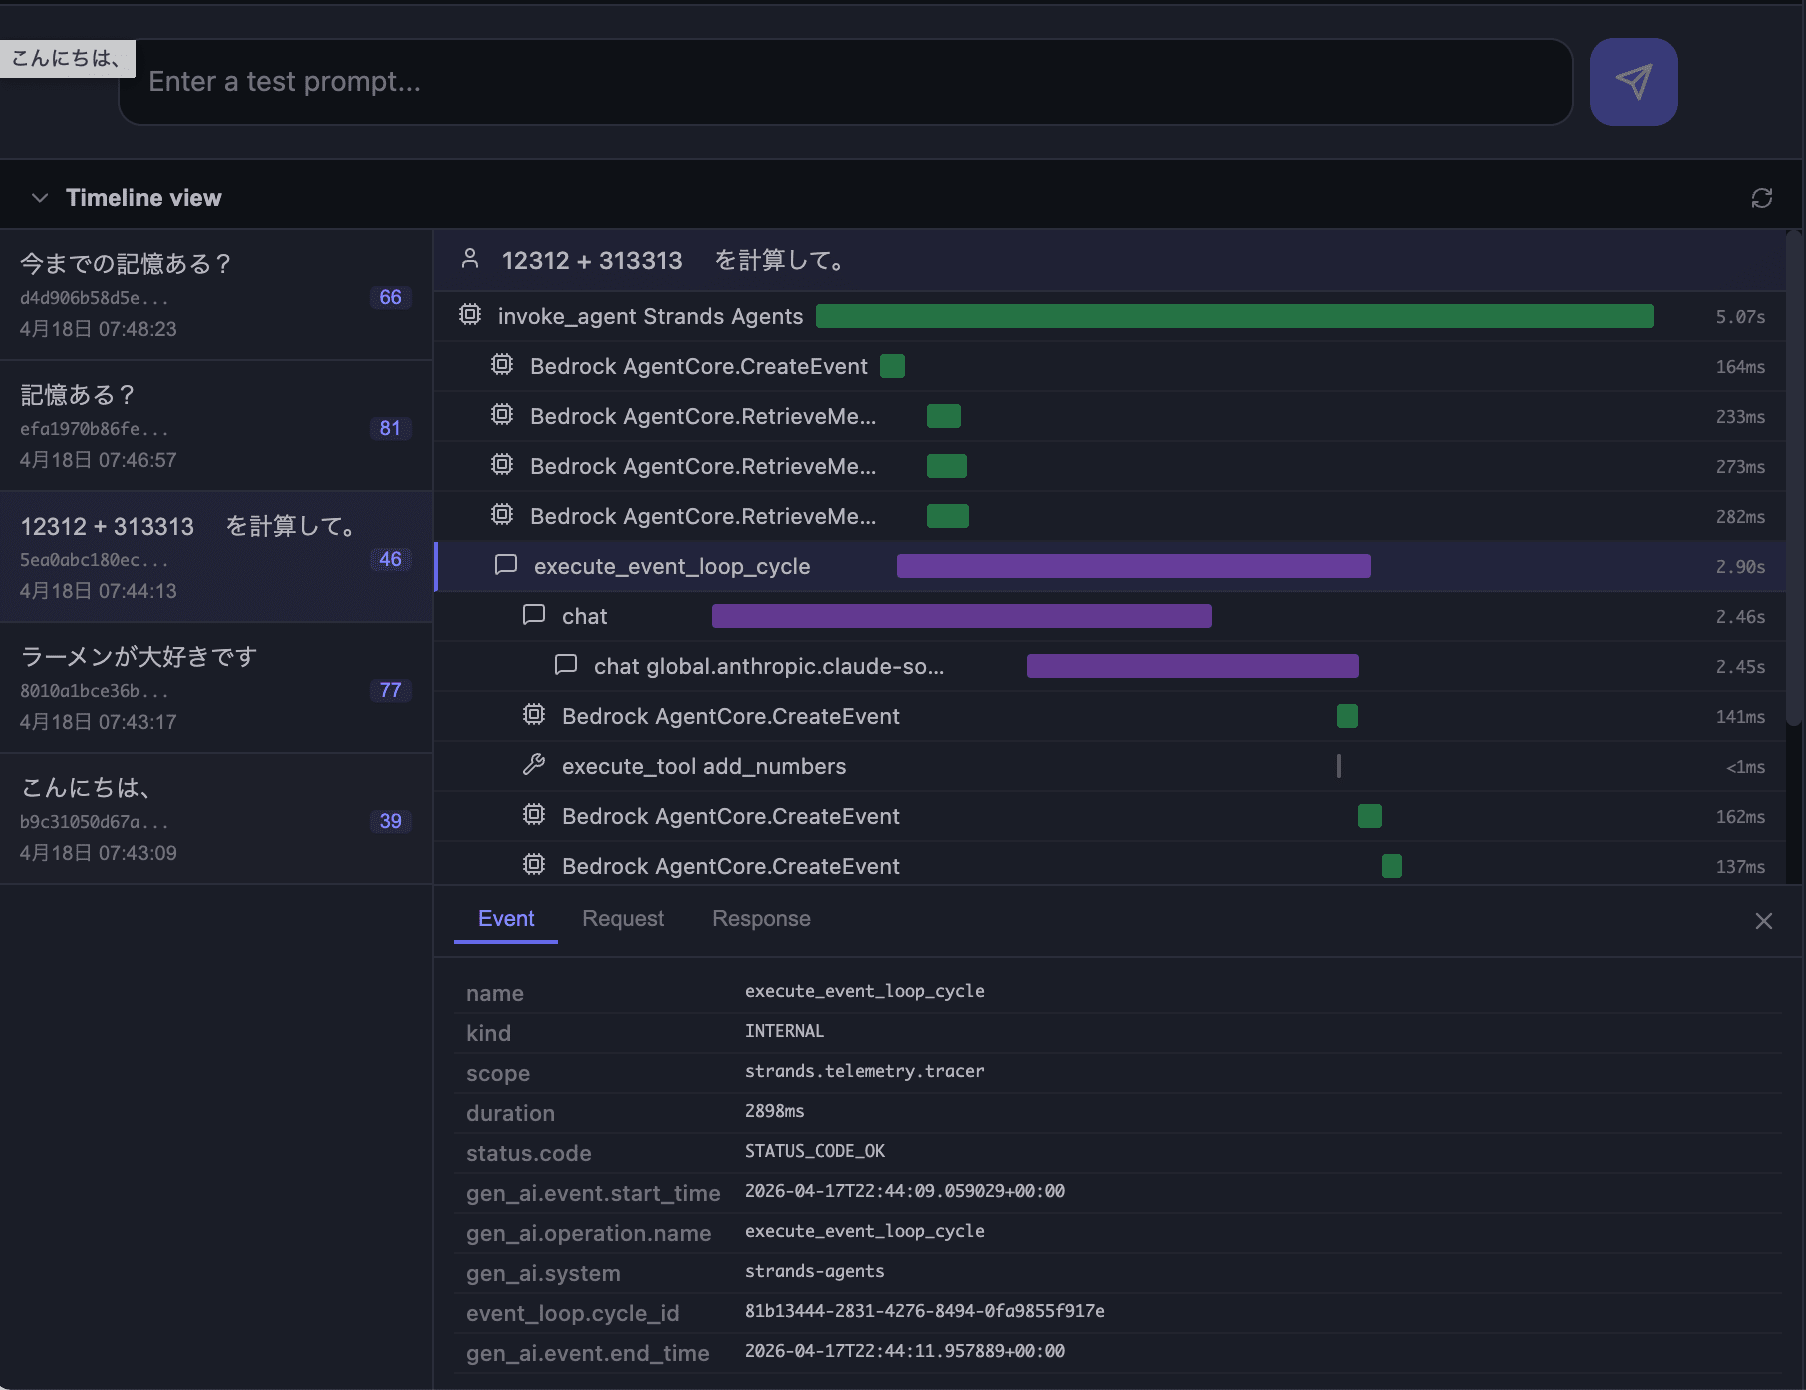
Task: Click the span list vertical scrollbar
Action: (1793, 480)
